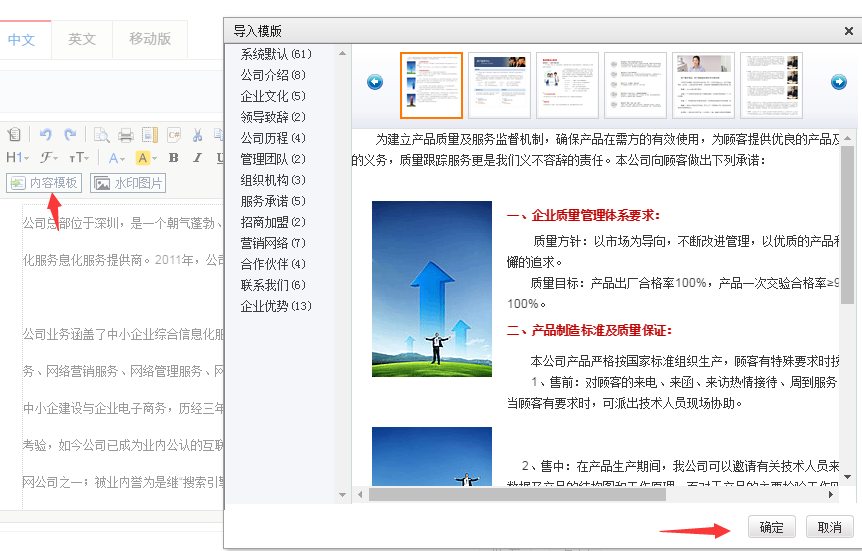Switch to the 中文 tab

pos(21,40)
